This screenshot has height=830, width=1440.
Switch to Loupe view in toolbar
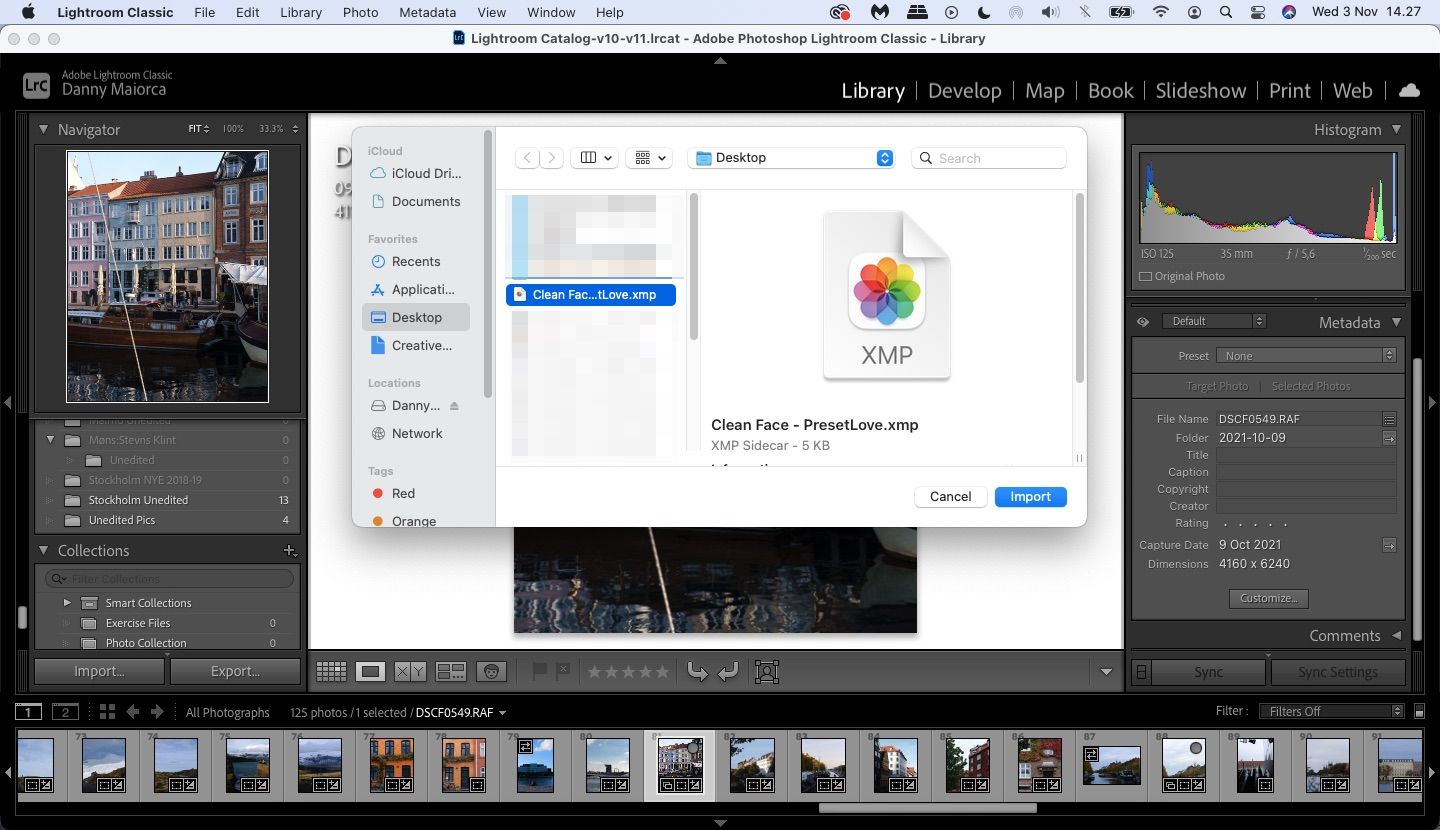[371, 672]
